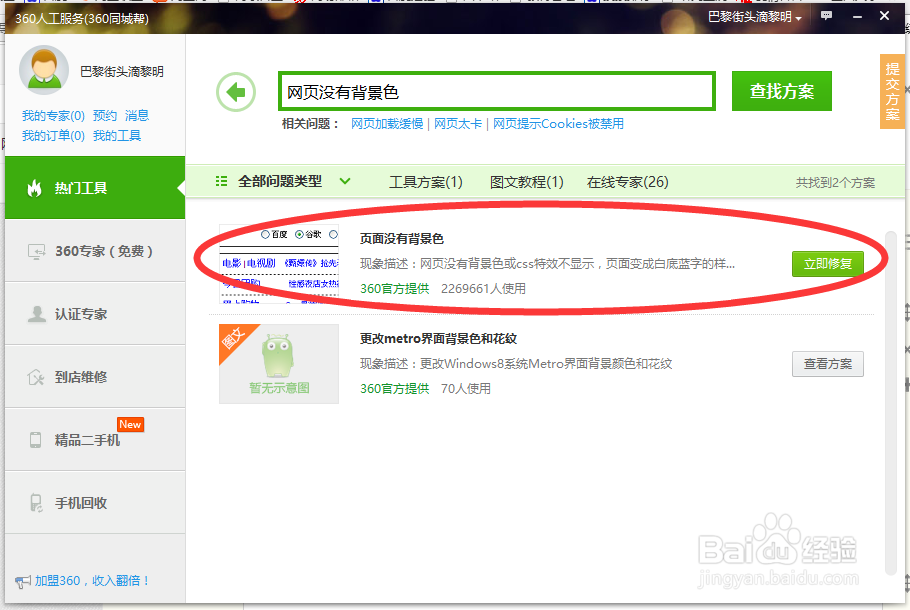
Task: Click 360官方提供 under 更改metro界面背景色和花纹
Action: tap(395, 389)
